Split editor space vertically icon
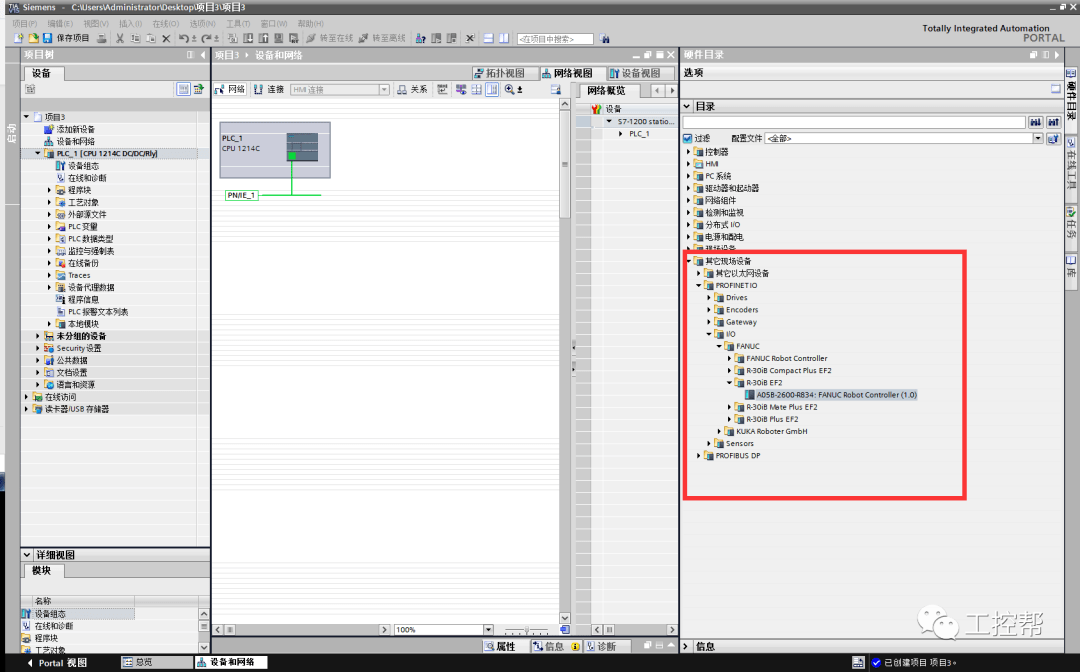Viewport: 1080px width, 672px height. pos(503,39)
